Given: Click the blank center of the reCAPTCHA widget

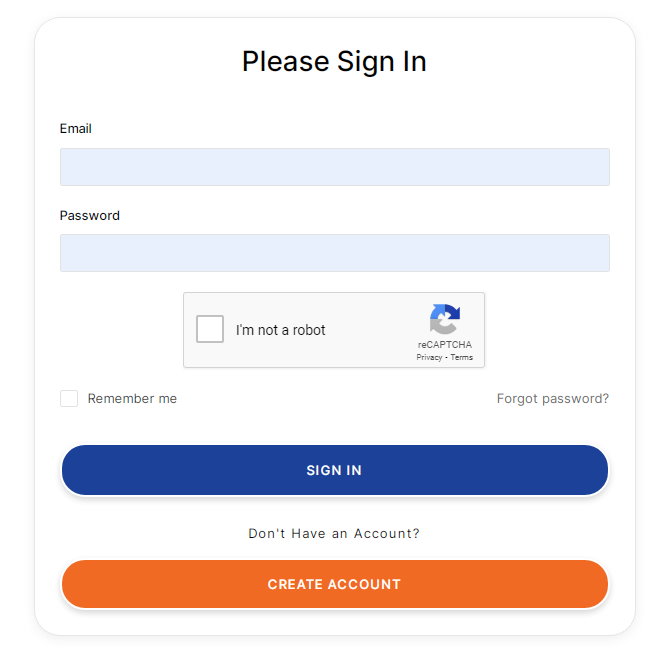Looking at the screenshot, I should pos(369,330).
